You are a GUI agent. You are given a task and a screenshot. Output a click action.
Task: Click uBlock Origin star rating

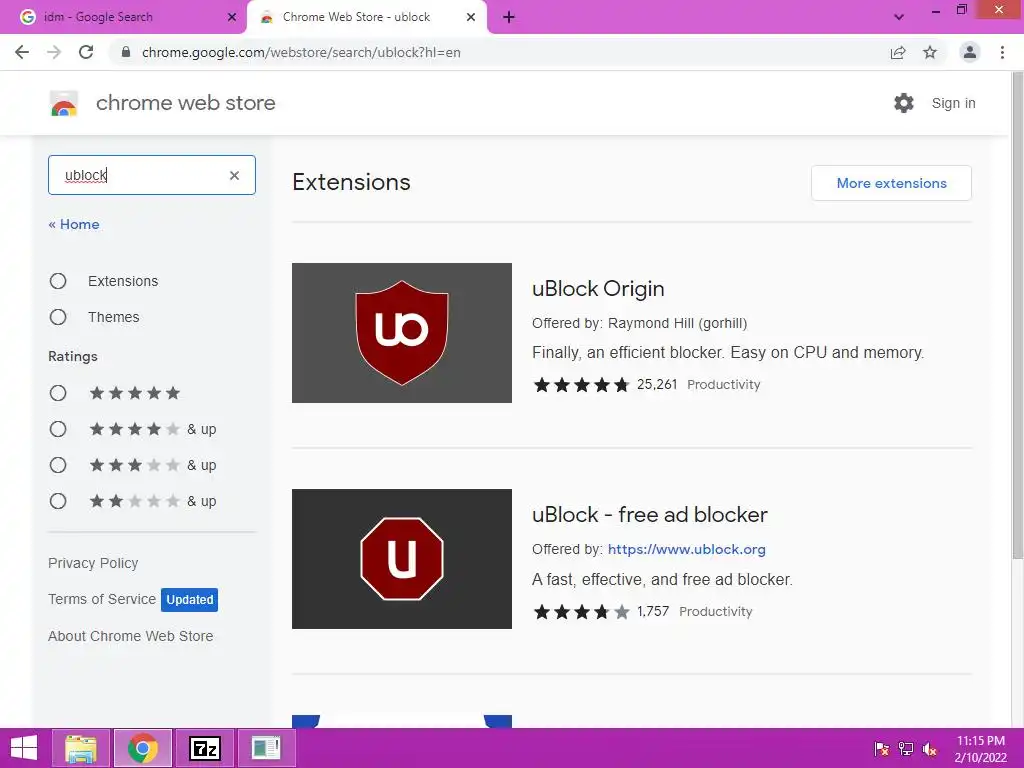pos(581,385)
